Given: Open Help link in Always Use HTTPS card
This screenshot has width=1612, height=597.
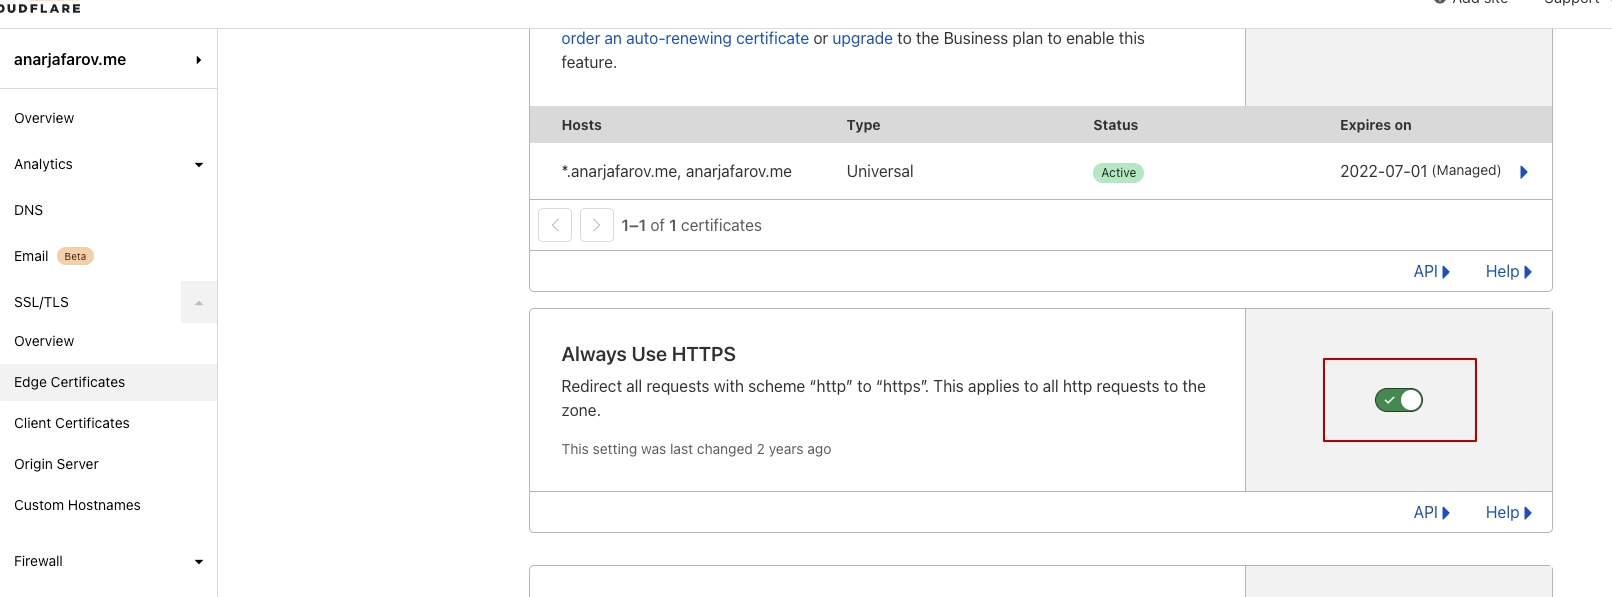Looking at the screenshot, I should pos(1509,512).
